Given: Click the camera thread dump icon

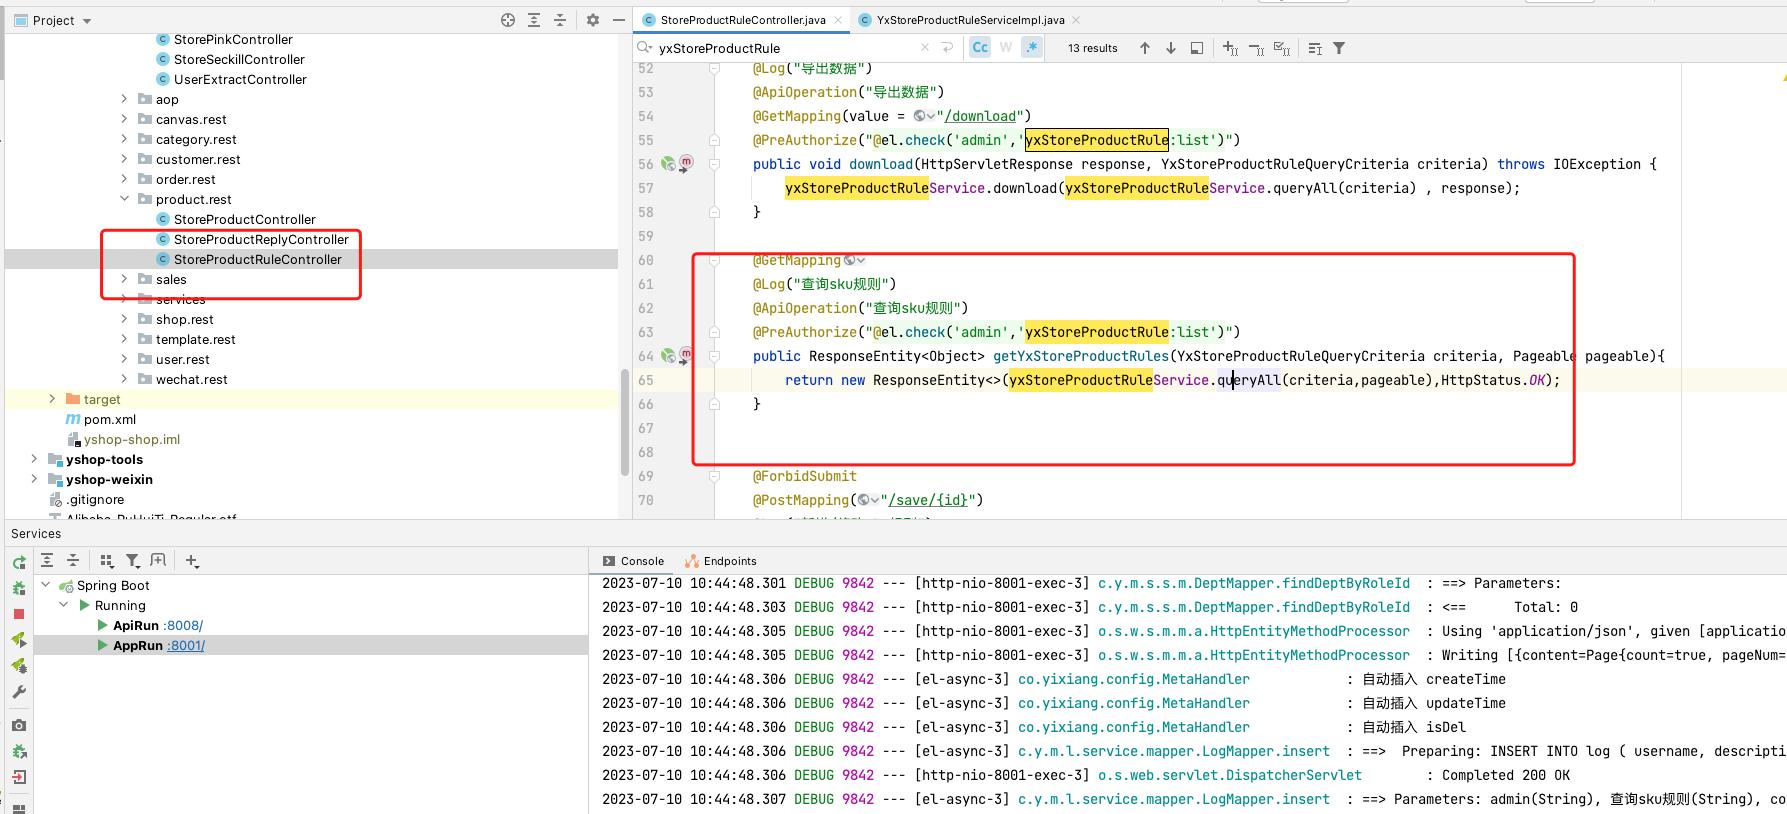Looking at the screenshot, I should pos(18,725).
